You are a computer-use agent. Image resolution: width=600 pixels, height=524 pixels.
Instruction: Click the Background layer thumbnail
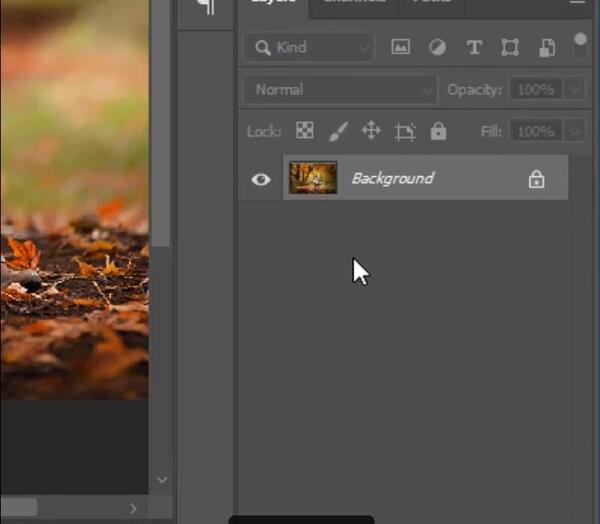click(x=313, y=178)
